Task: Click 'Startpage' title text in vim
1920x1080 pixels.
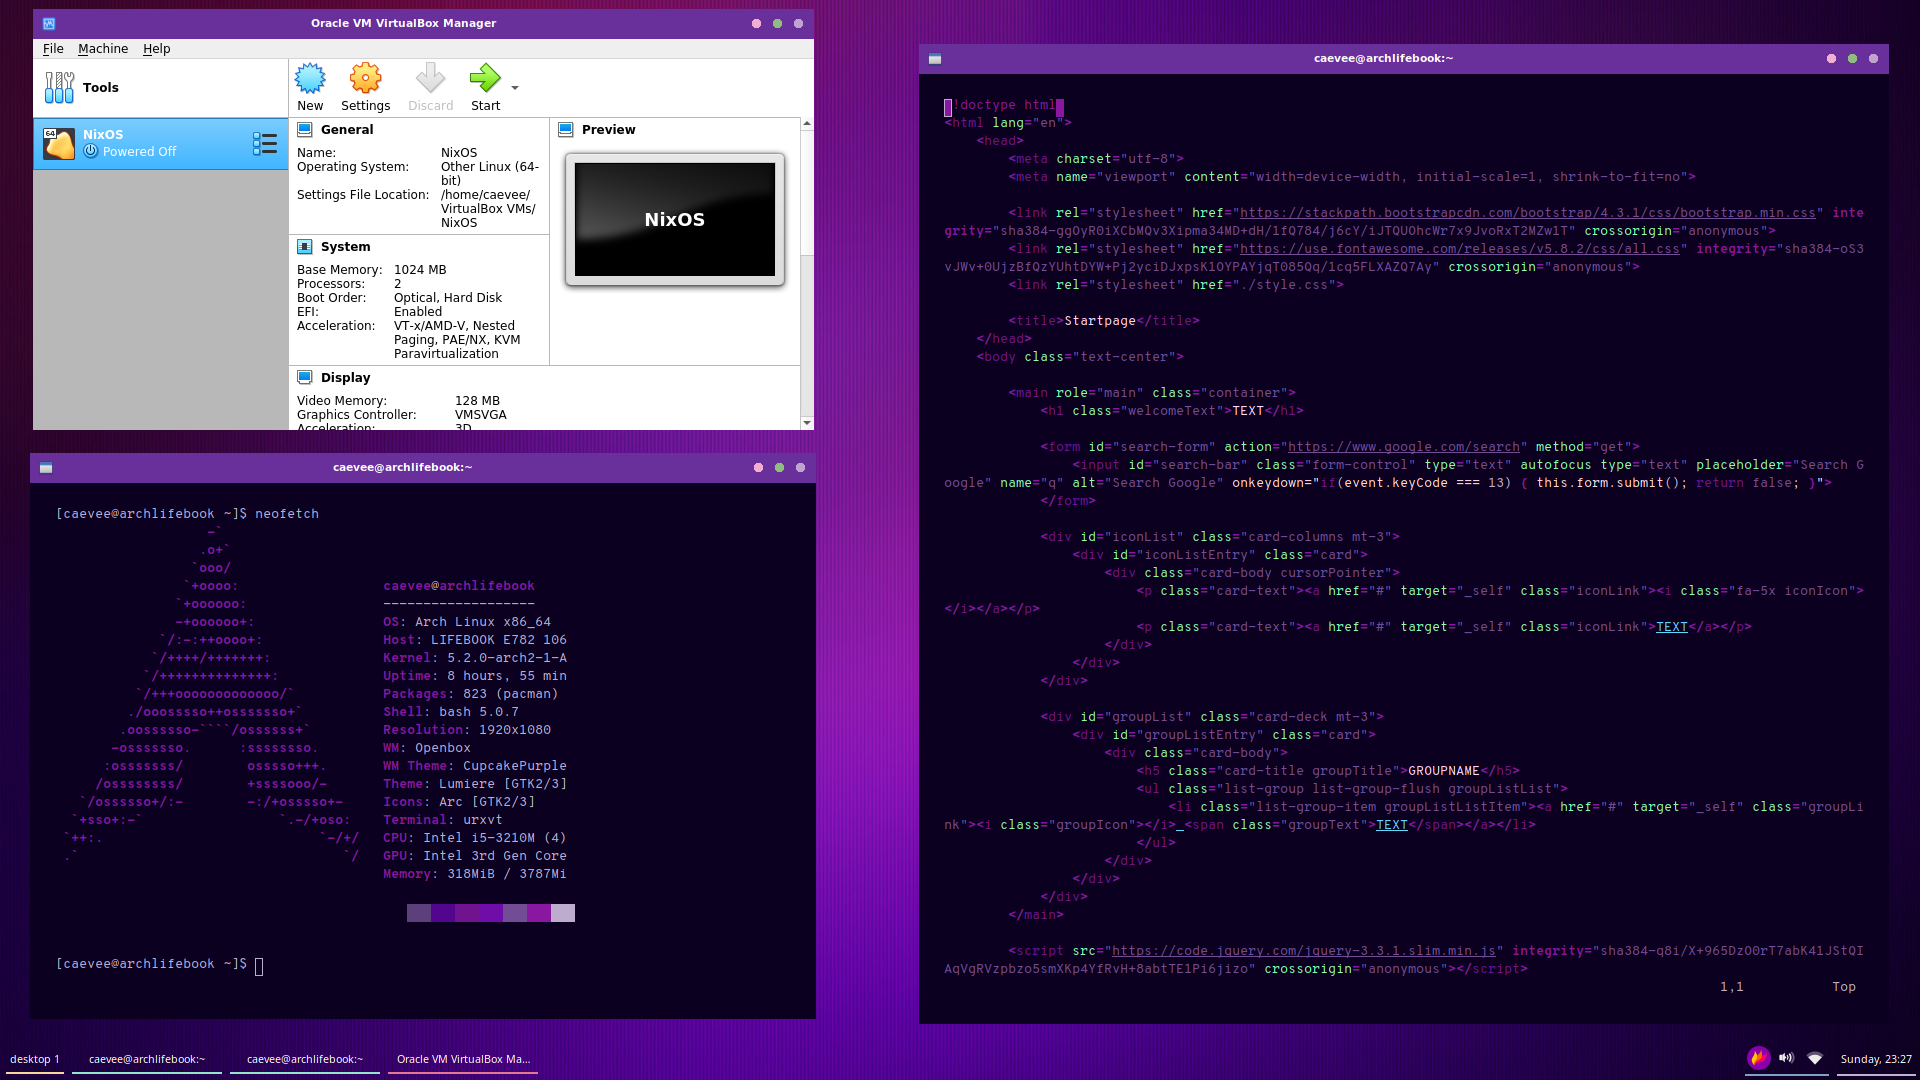Action: [x=1100, y=321]
